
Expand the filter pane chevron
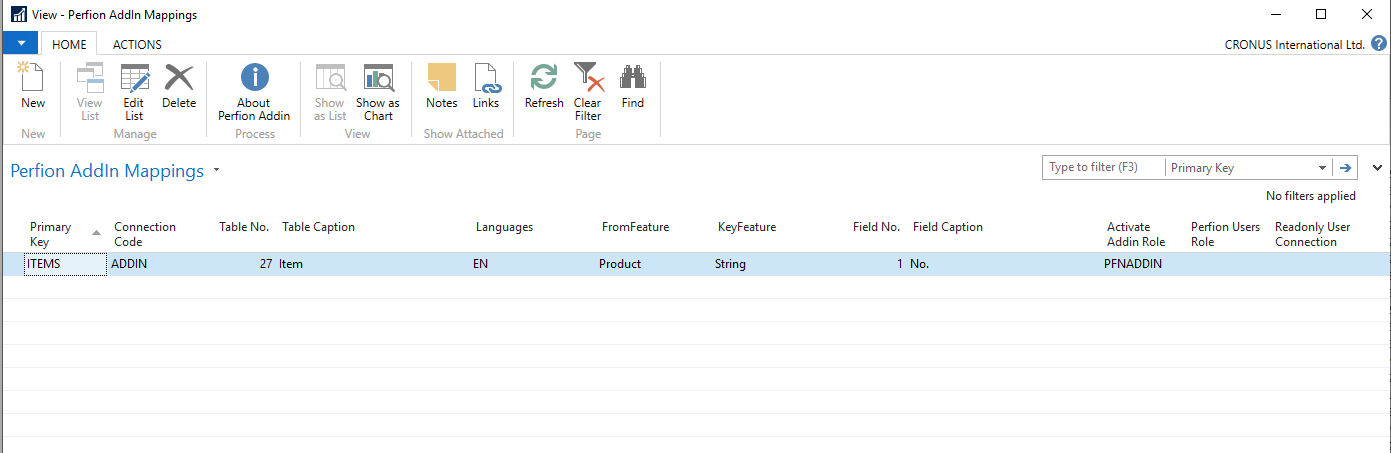pos(1378,168)
